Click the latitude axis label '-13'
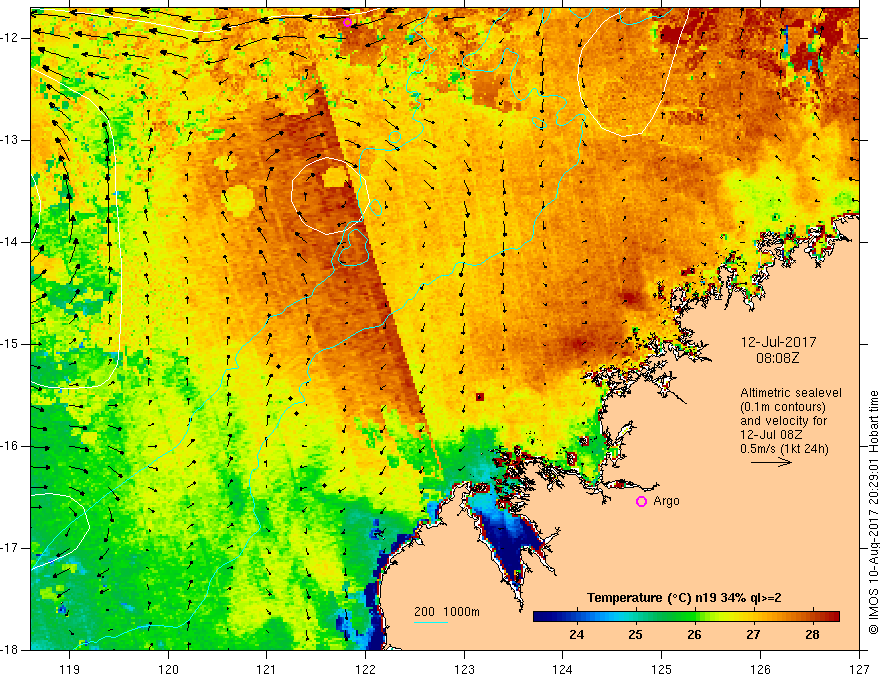 [x=11, y=140]
